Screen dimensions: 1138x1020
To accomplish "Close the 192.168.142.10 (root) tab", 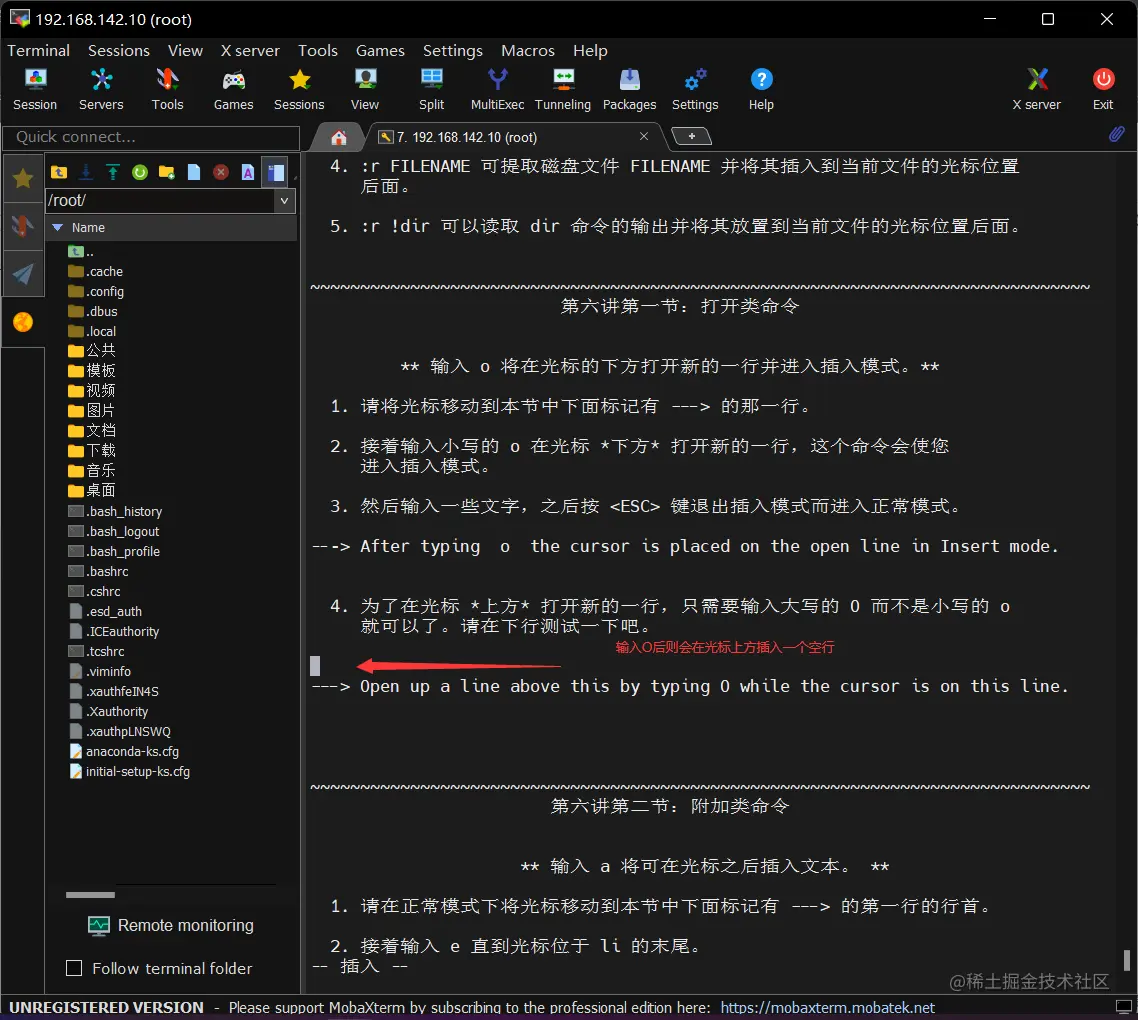I will 644,136.
